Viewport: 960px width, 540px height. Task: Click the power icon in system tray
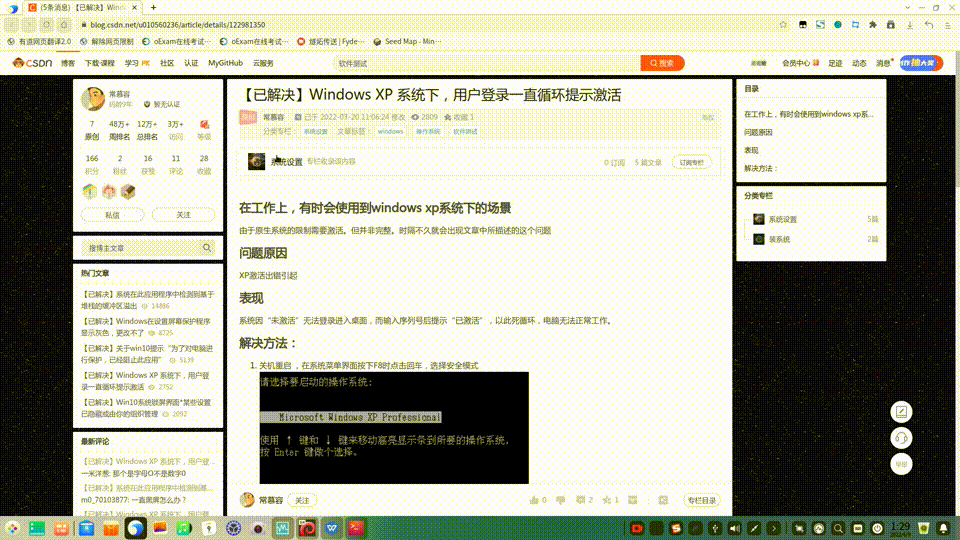[877, 528]
